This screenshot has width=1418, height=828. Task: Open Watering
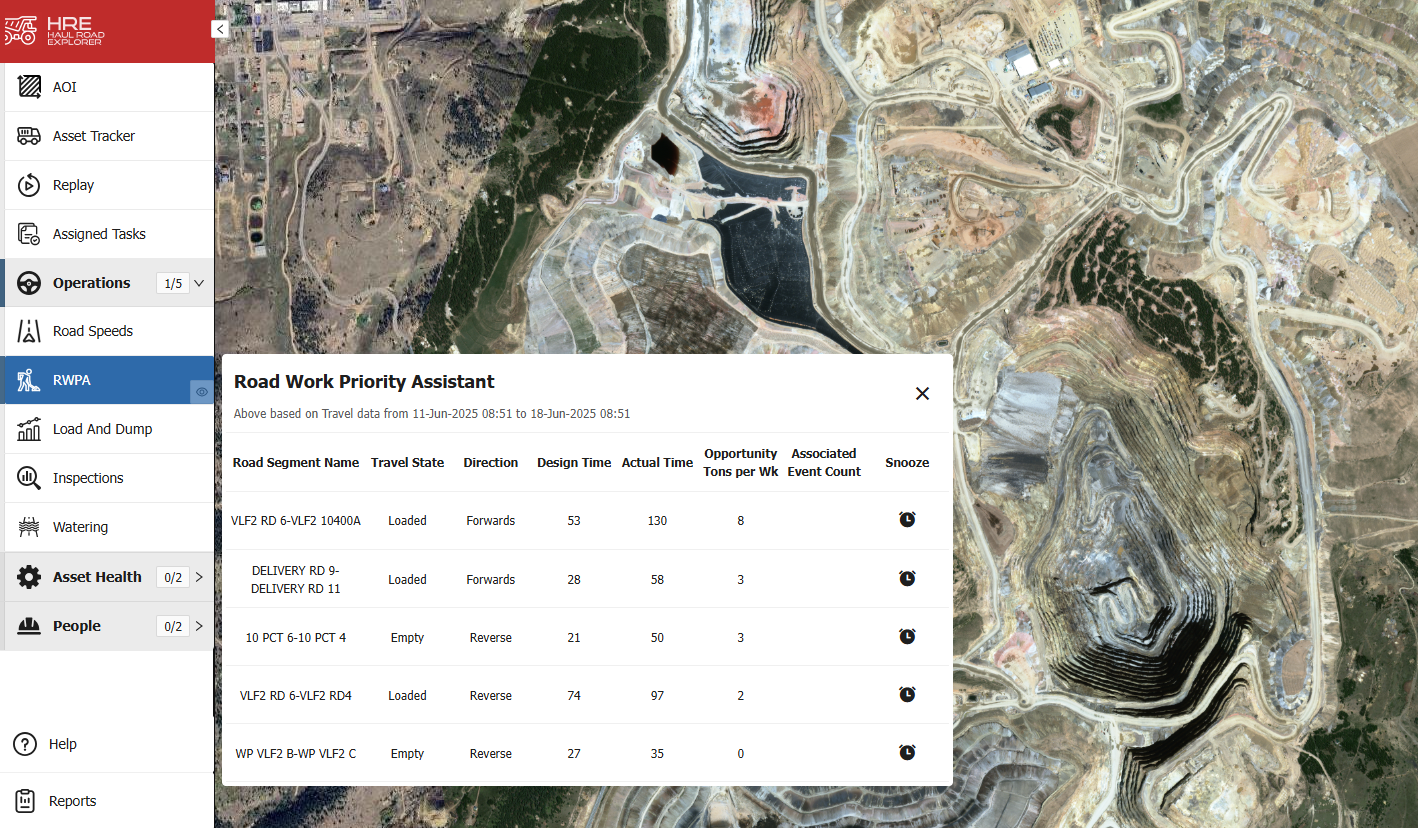click(107, 527)
